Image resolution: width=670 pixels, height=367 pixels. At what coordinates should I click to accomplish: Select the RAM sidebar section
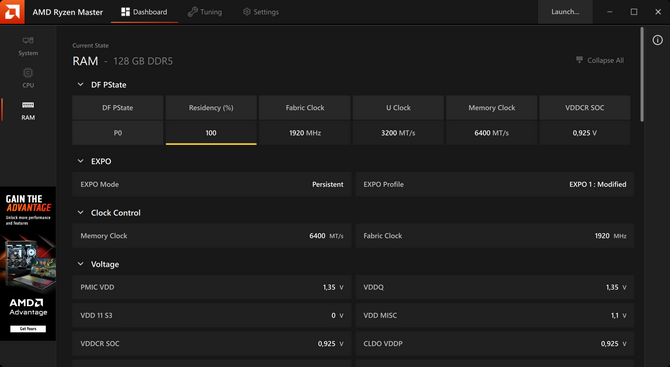[x=28, y=110]
